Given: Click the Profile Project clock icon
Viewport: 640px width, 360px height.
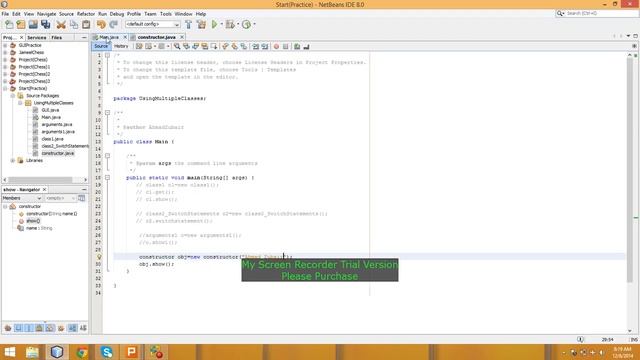Looking at the screenshot, I should [x=246, y=24].
